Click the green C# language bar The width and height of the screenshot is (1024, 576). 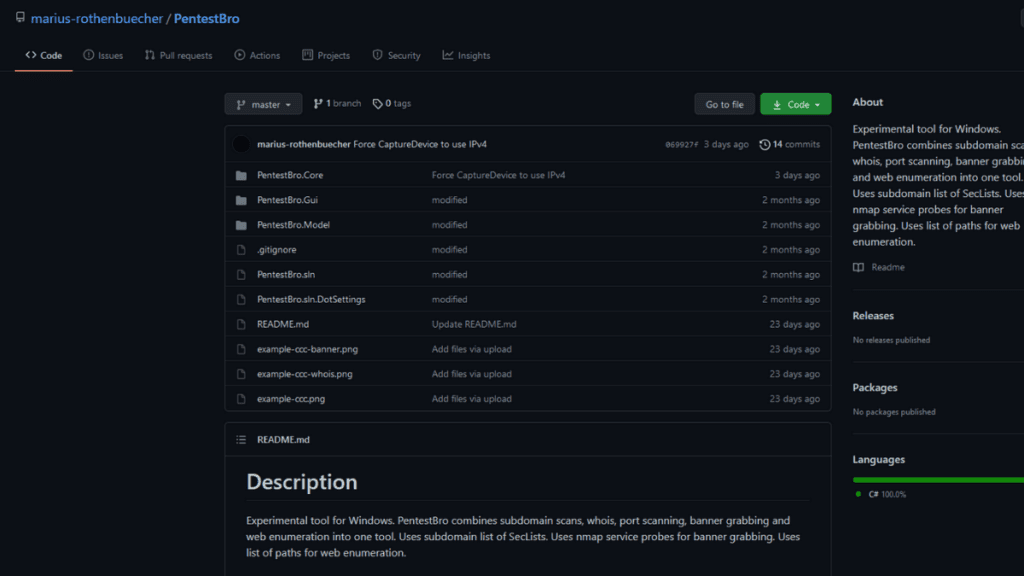pos(938,480)
